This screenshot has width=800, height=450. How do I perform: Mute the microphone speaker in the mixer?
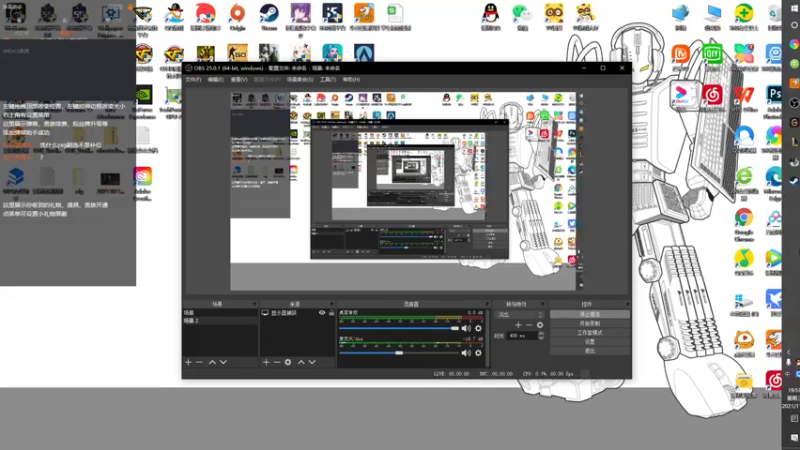pyautogui.click(x=466, y=353)
